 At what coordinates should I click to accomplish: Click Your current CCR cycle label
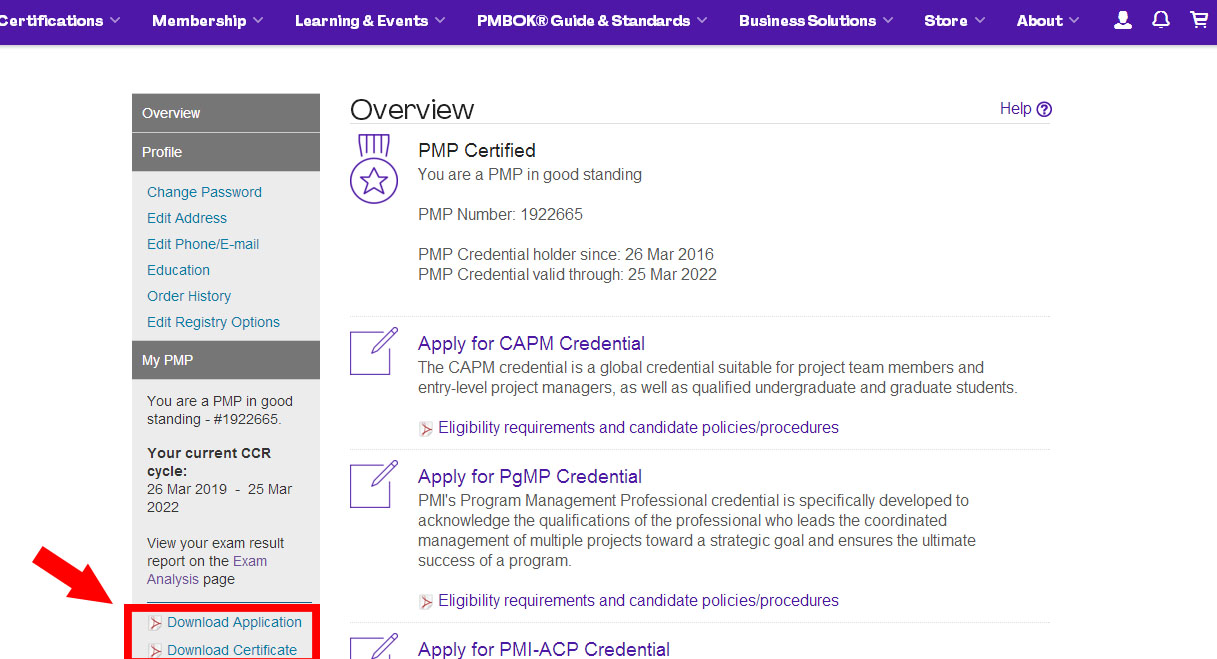click(209, 462)
